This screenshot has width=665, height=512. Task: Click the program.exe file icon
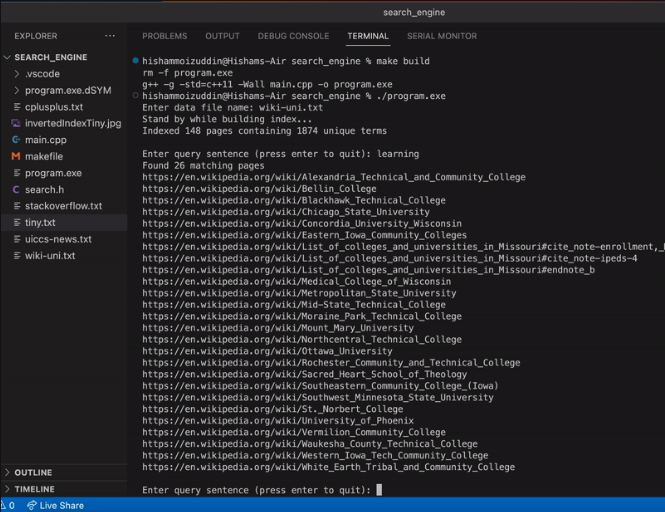point(17,173)
